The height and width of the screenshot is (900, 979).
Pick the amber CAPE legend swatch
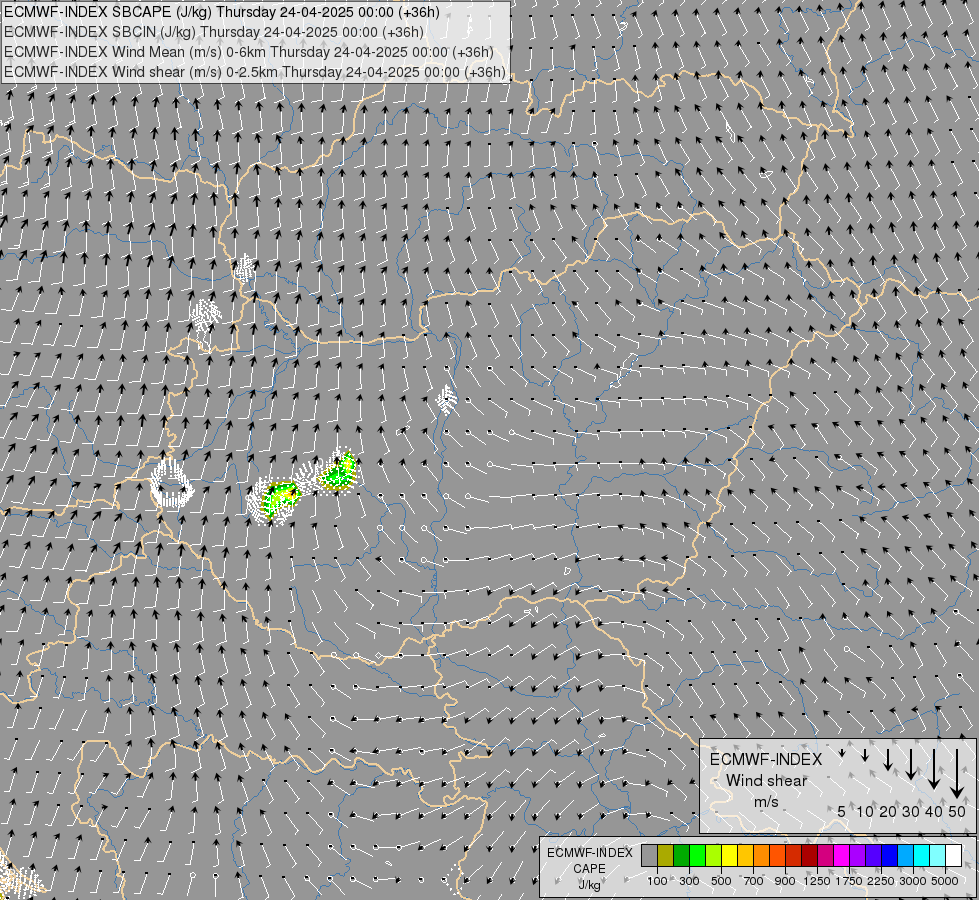745,856
